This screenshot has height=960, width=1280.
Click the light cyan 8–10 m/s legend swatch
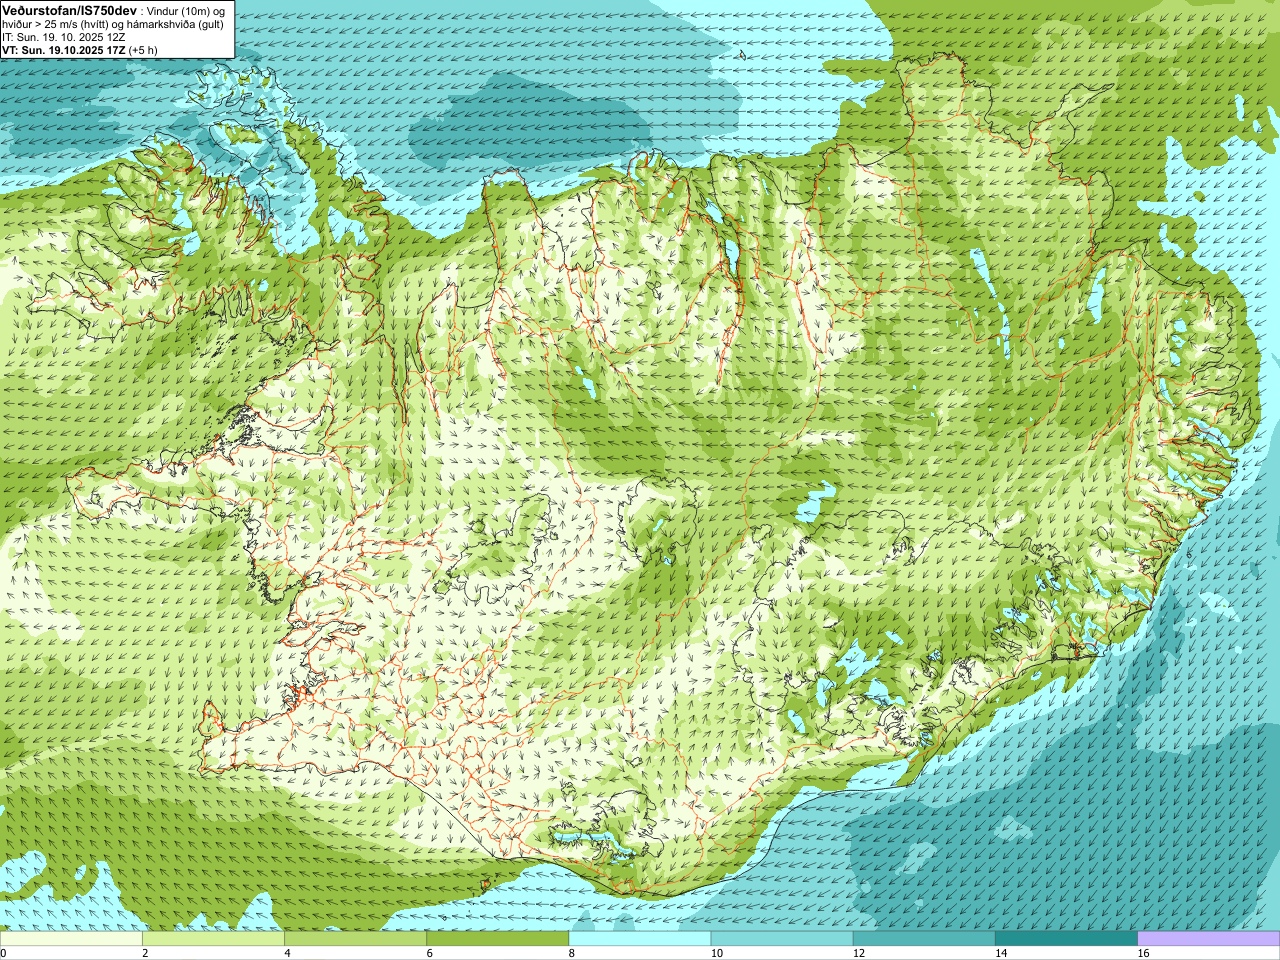[x=640, y=939]
